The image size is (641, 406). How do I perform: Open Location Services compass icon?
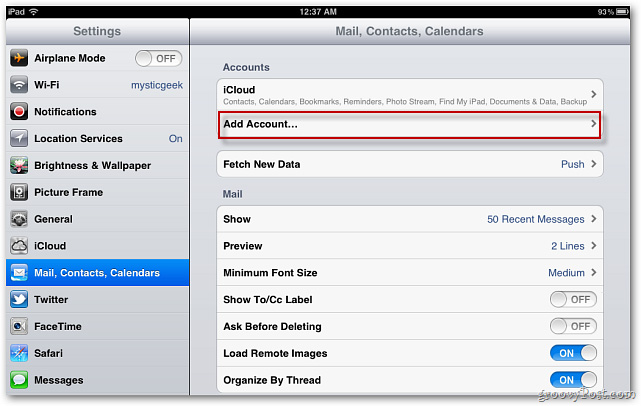[x=19, y=138]
